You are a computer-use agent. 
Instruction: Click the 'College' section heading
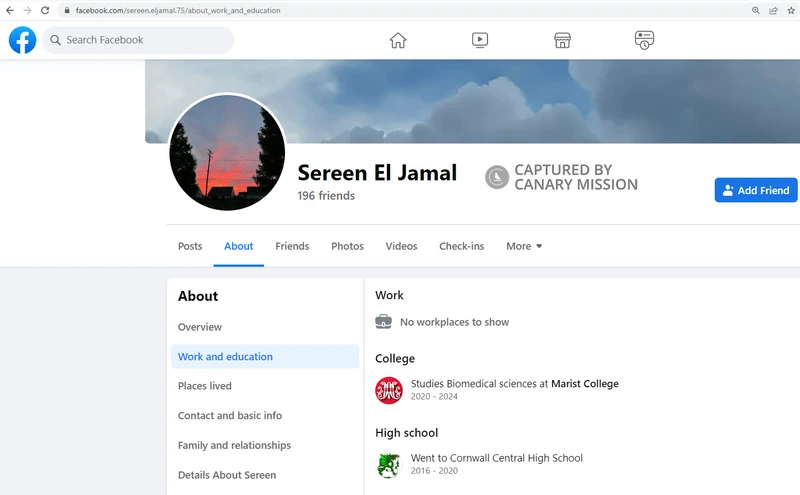pyautogui.click(x=395, y=359)
